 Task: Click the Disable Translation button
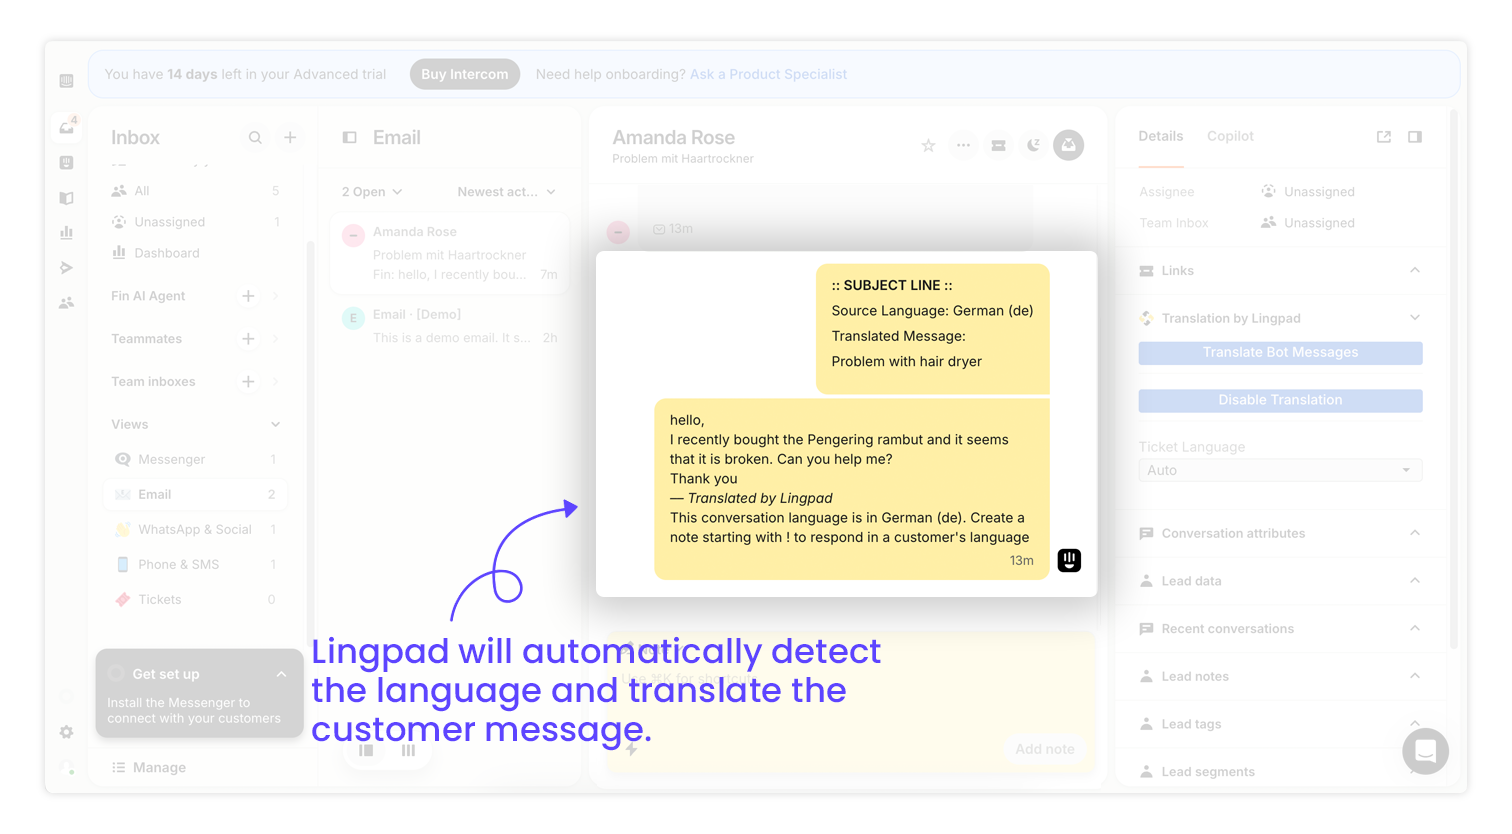point(1280,400)
